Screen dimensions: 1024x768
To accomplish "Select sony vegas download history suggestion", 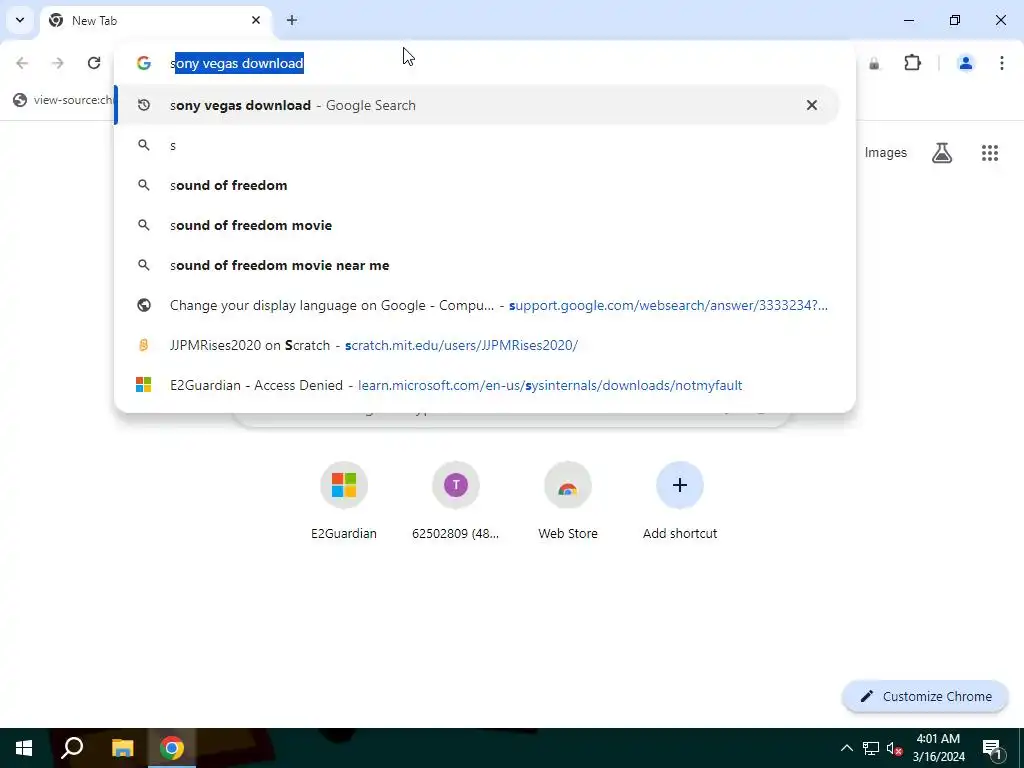I will (x=477, y=105).
